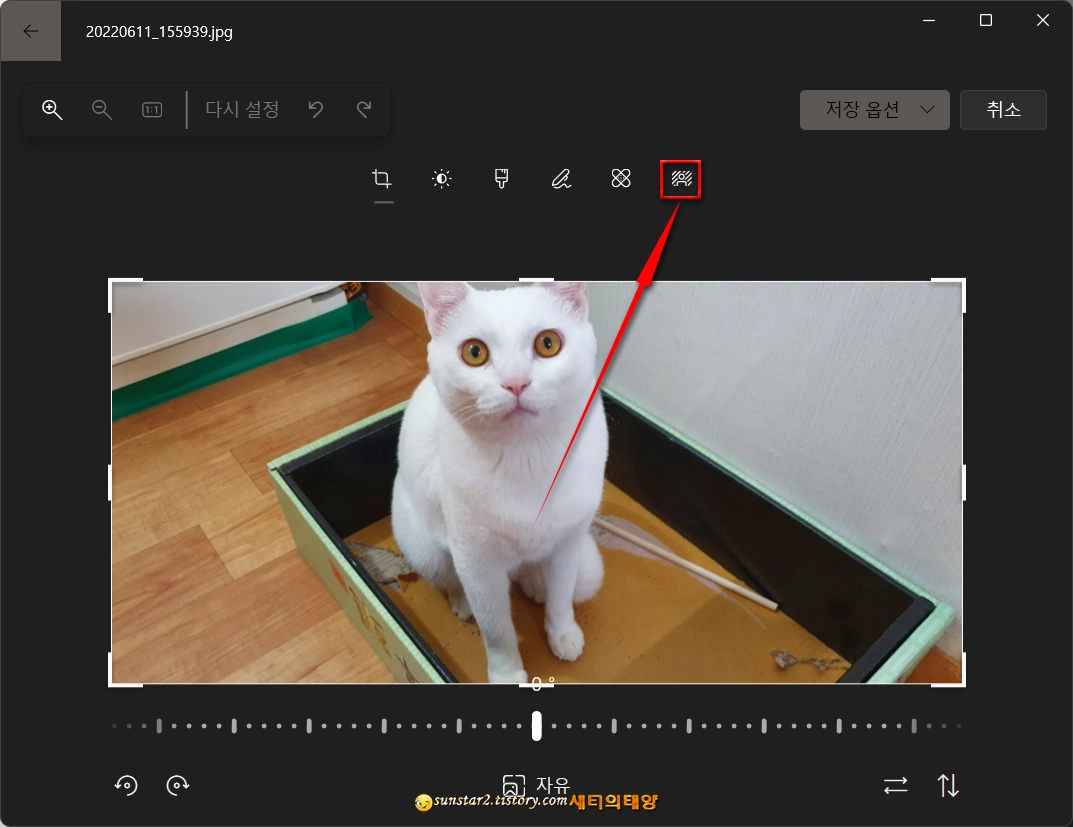
Task: Click the straighten angle slider
Action: pos(536,727)
